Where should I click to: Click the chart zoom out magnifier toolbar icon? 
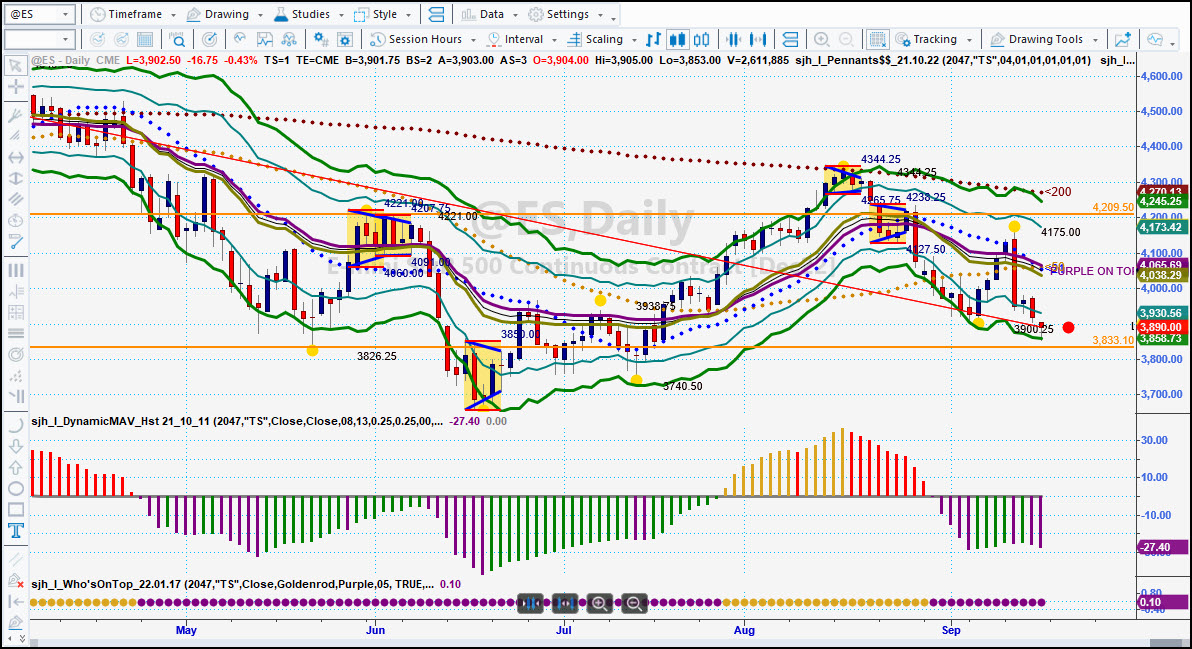(845, 40)
